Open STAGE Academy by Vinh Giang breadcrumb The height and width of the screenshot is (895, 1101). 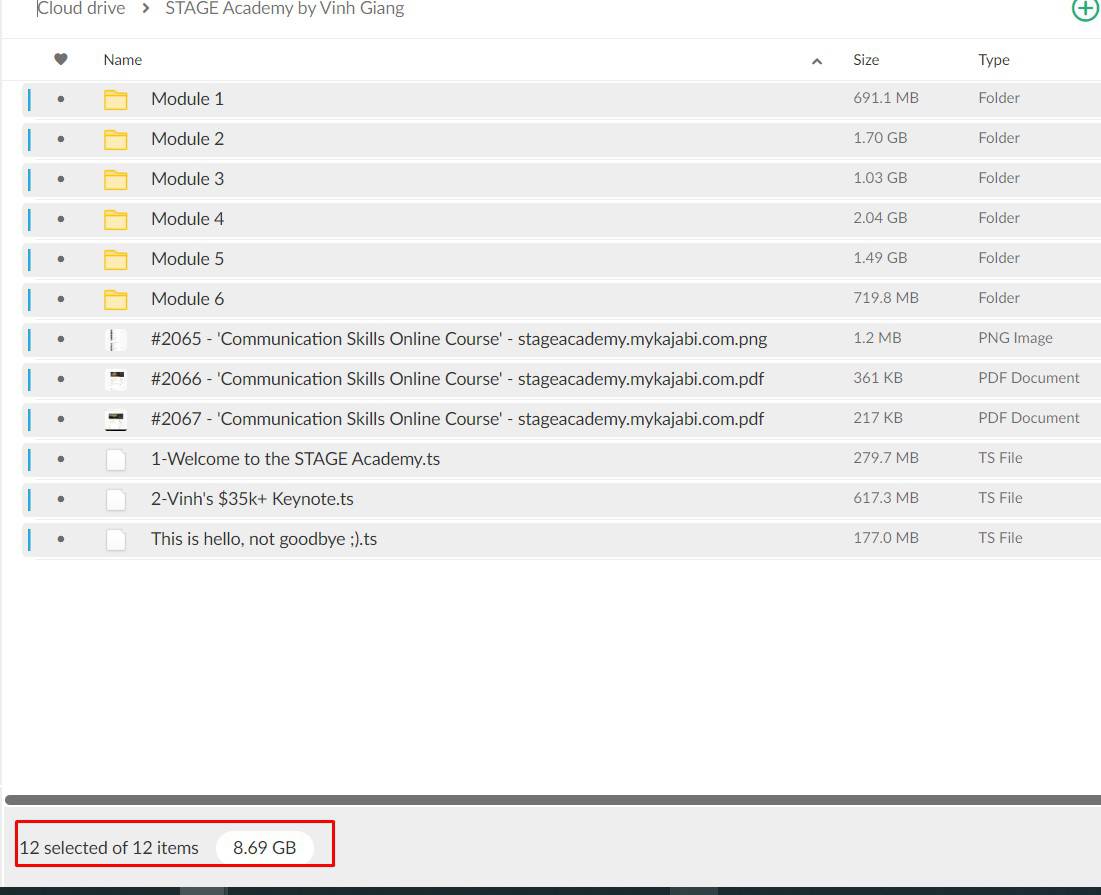[x=284, y=9]
